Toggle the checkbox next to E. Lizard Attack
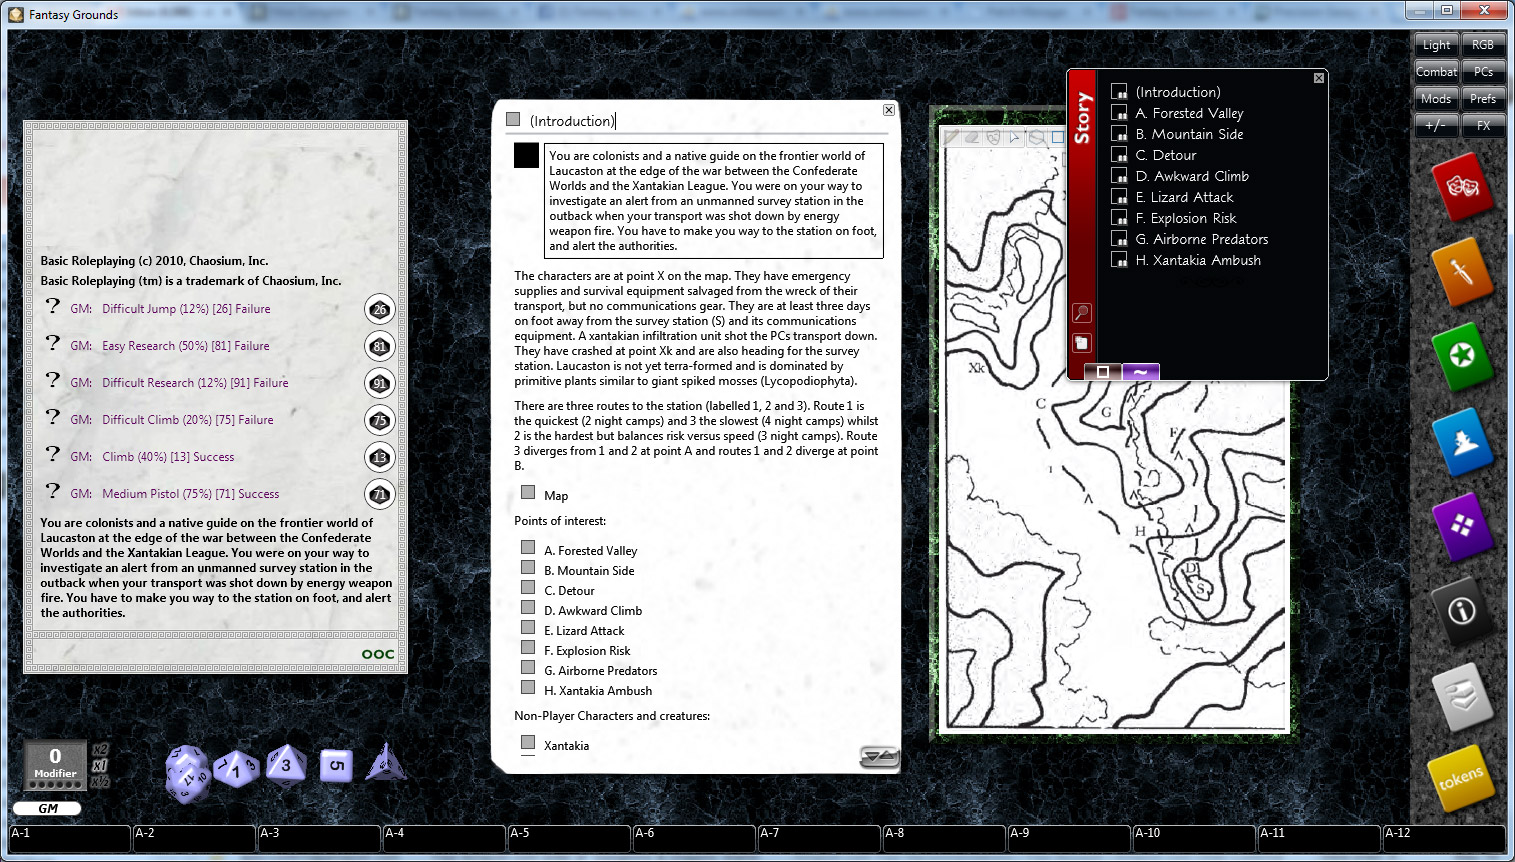The image size is (1515, 862). [x=528, y=627]
